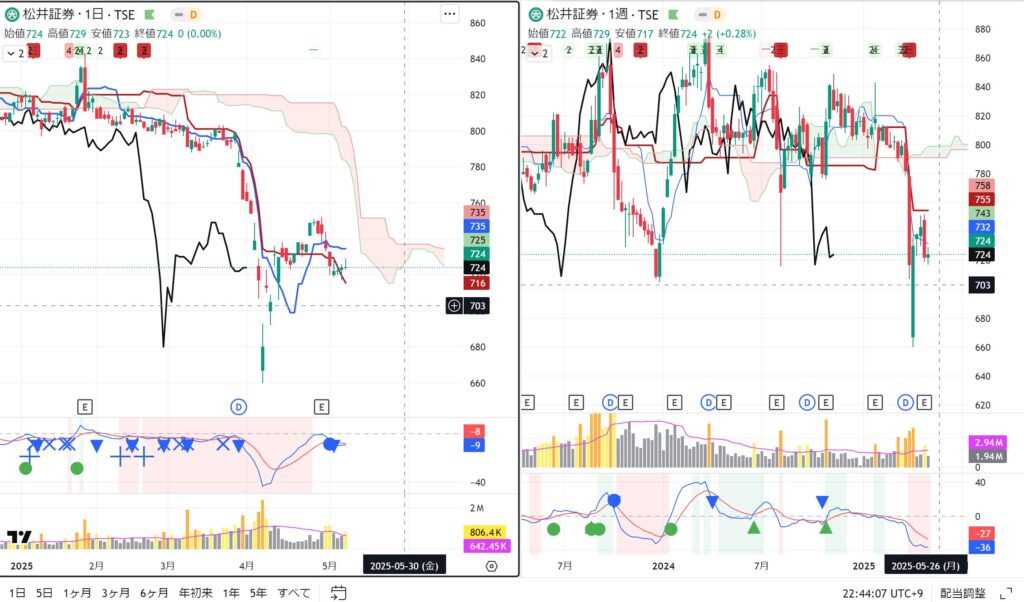Click the 3月 label on daily time axis
The height and width of the screenshot is (602, 1024).
click(168, 565)
